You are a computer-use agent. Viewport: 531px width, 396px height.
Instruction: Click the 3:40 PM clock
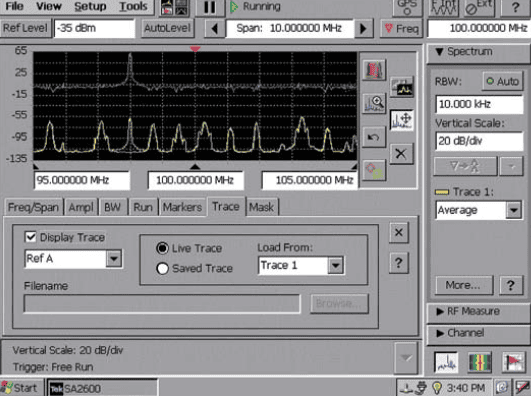466,388
